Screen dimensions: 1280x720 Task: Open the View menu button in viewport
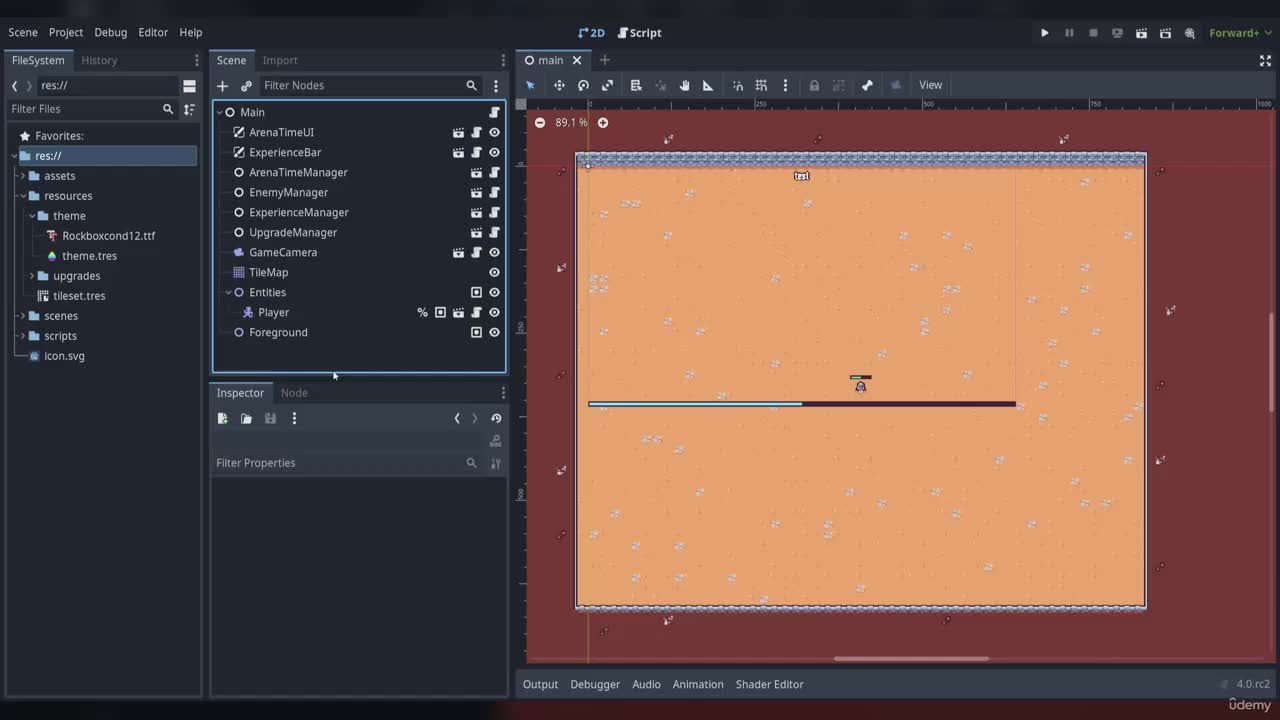[x=931, y=85]
